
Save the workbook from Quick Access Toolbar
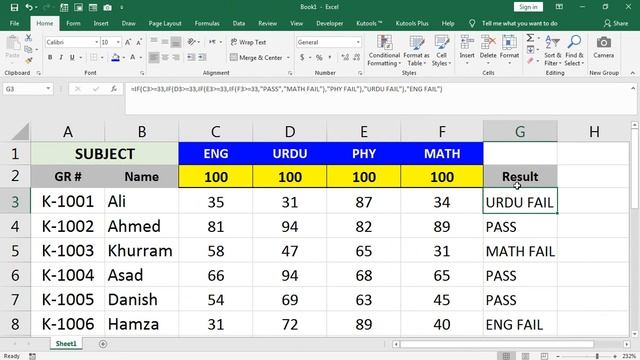pos(14,7)
